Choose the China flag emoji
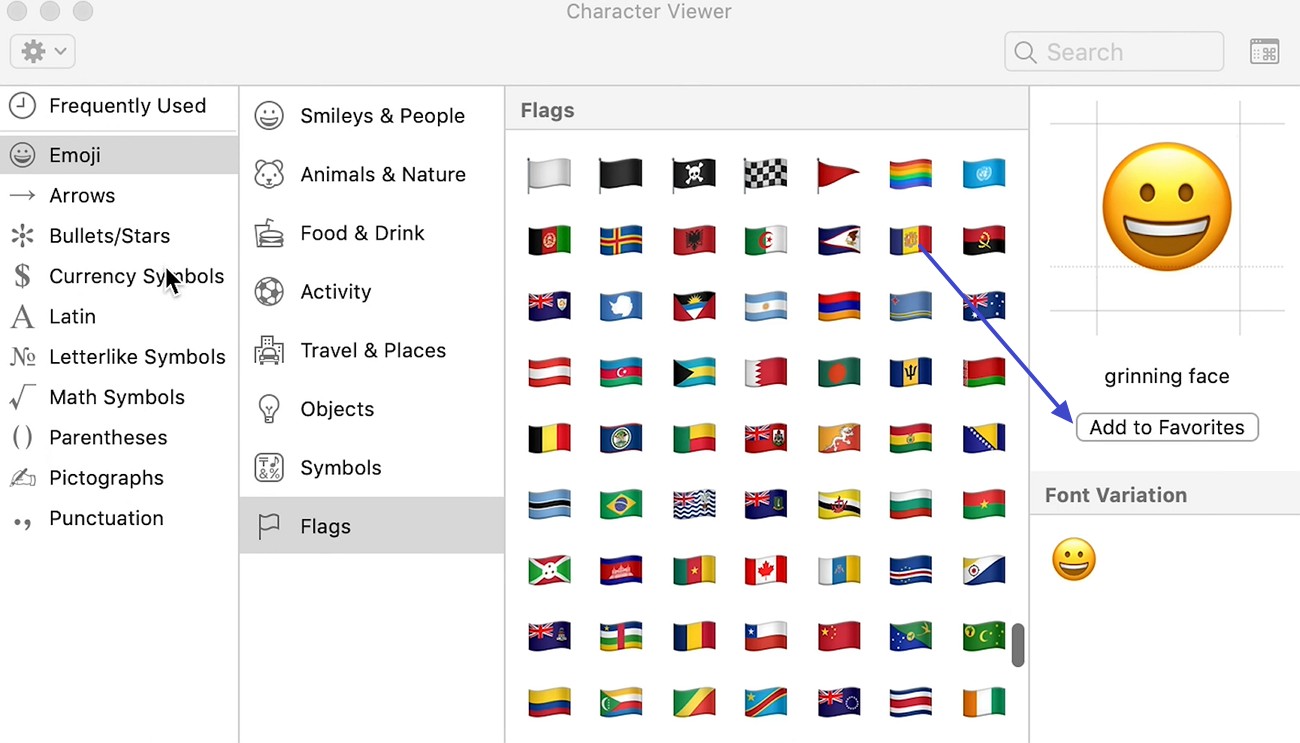This screenshot has width=1300, height=743. 838,636
